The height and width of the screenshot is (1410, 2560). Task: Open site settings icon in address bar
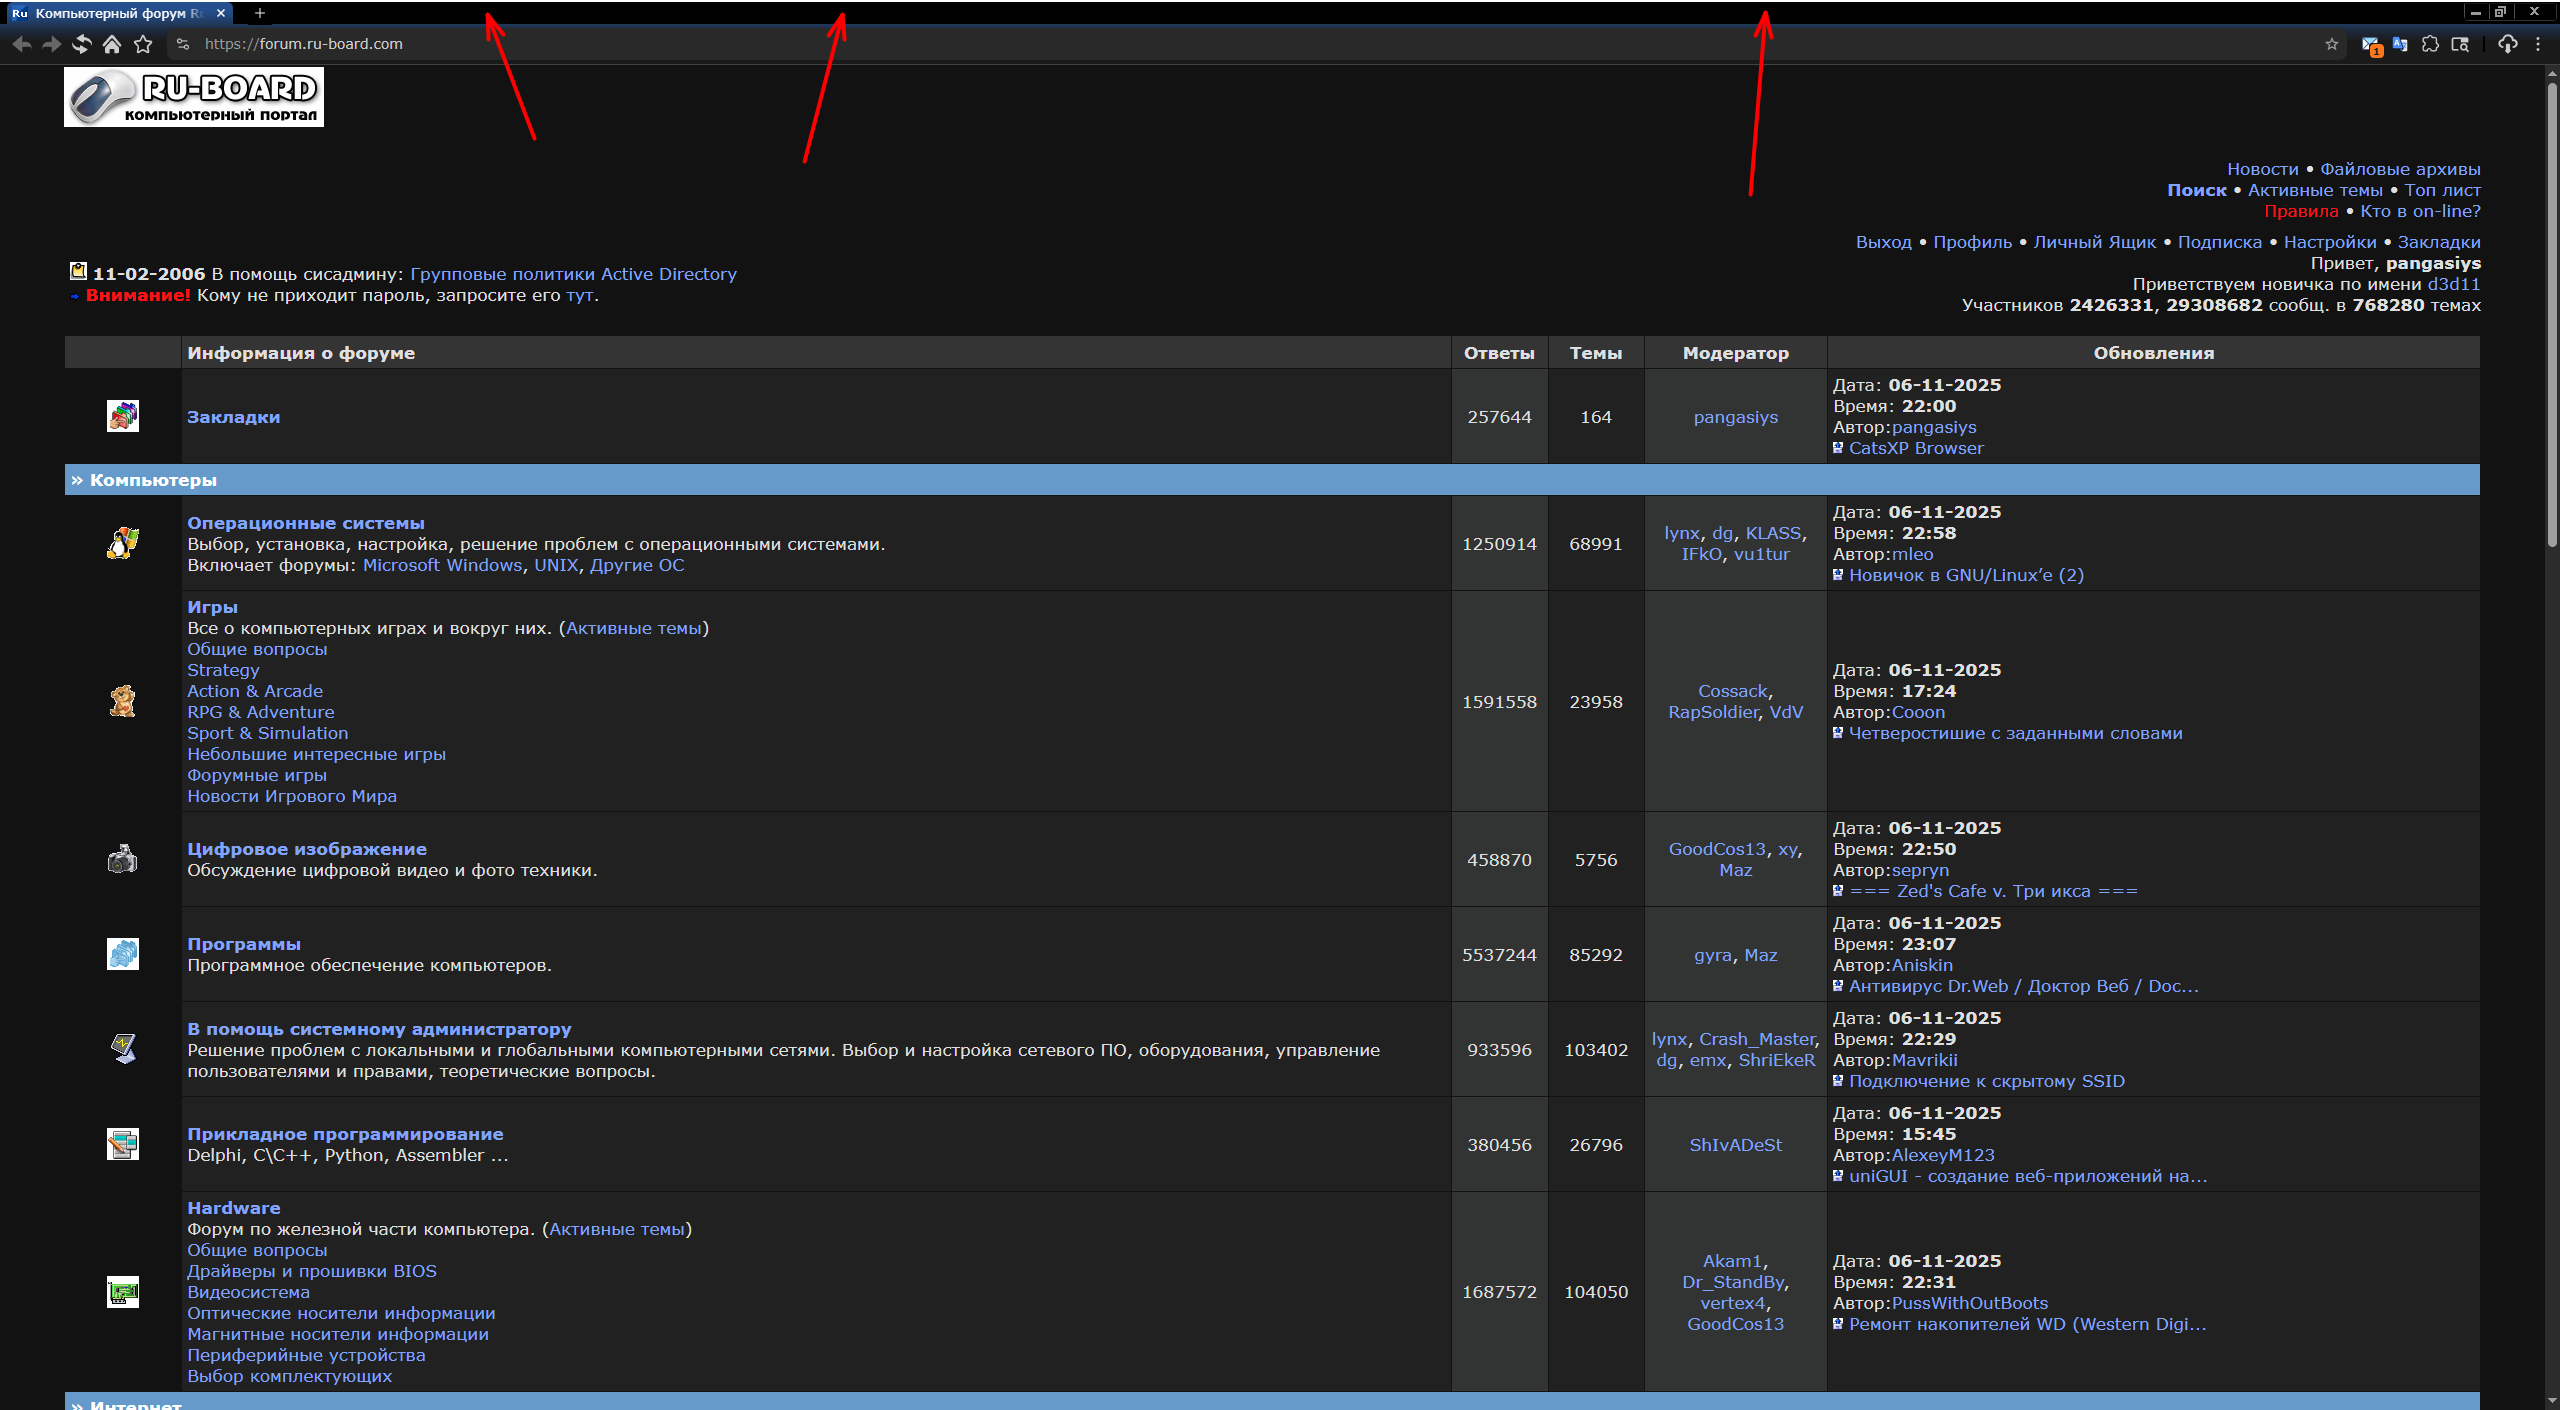coord(182,44)
